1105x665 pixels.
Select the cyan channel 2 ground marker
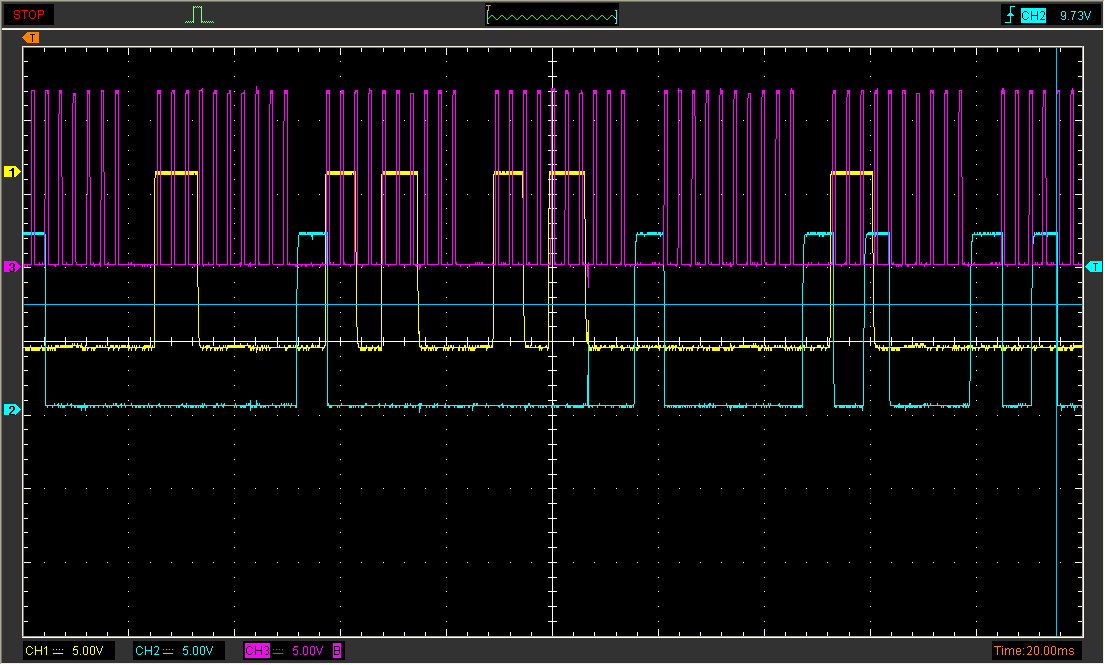click(12, 409)
